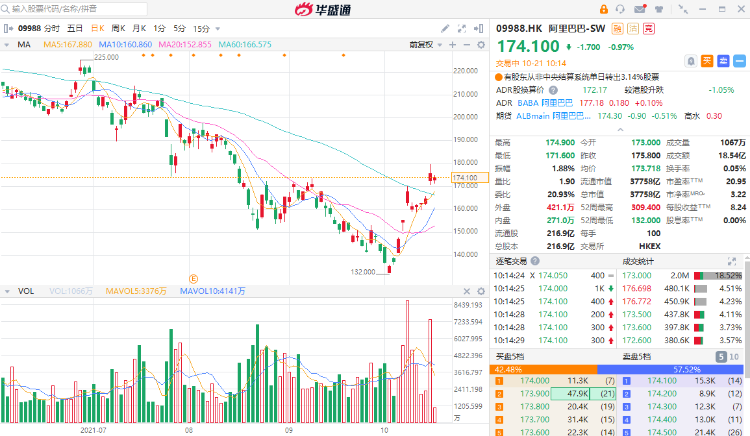Toggle the right side panel icon
The height and width of the screenshot is (436, 750).
(479, 29)
